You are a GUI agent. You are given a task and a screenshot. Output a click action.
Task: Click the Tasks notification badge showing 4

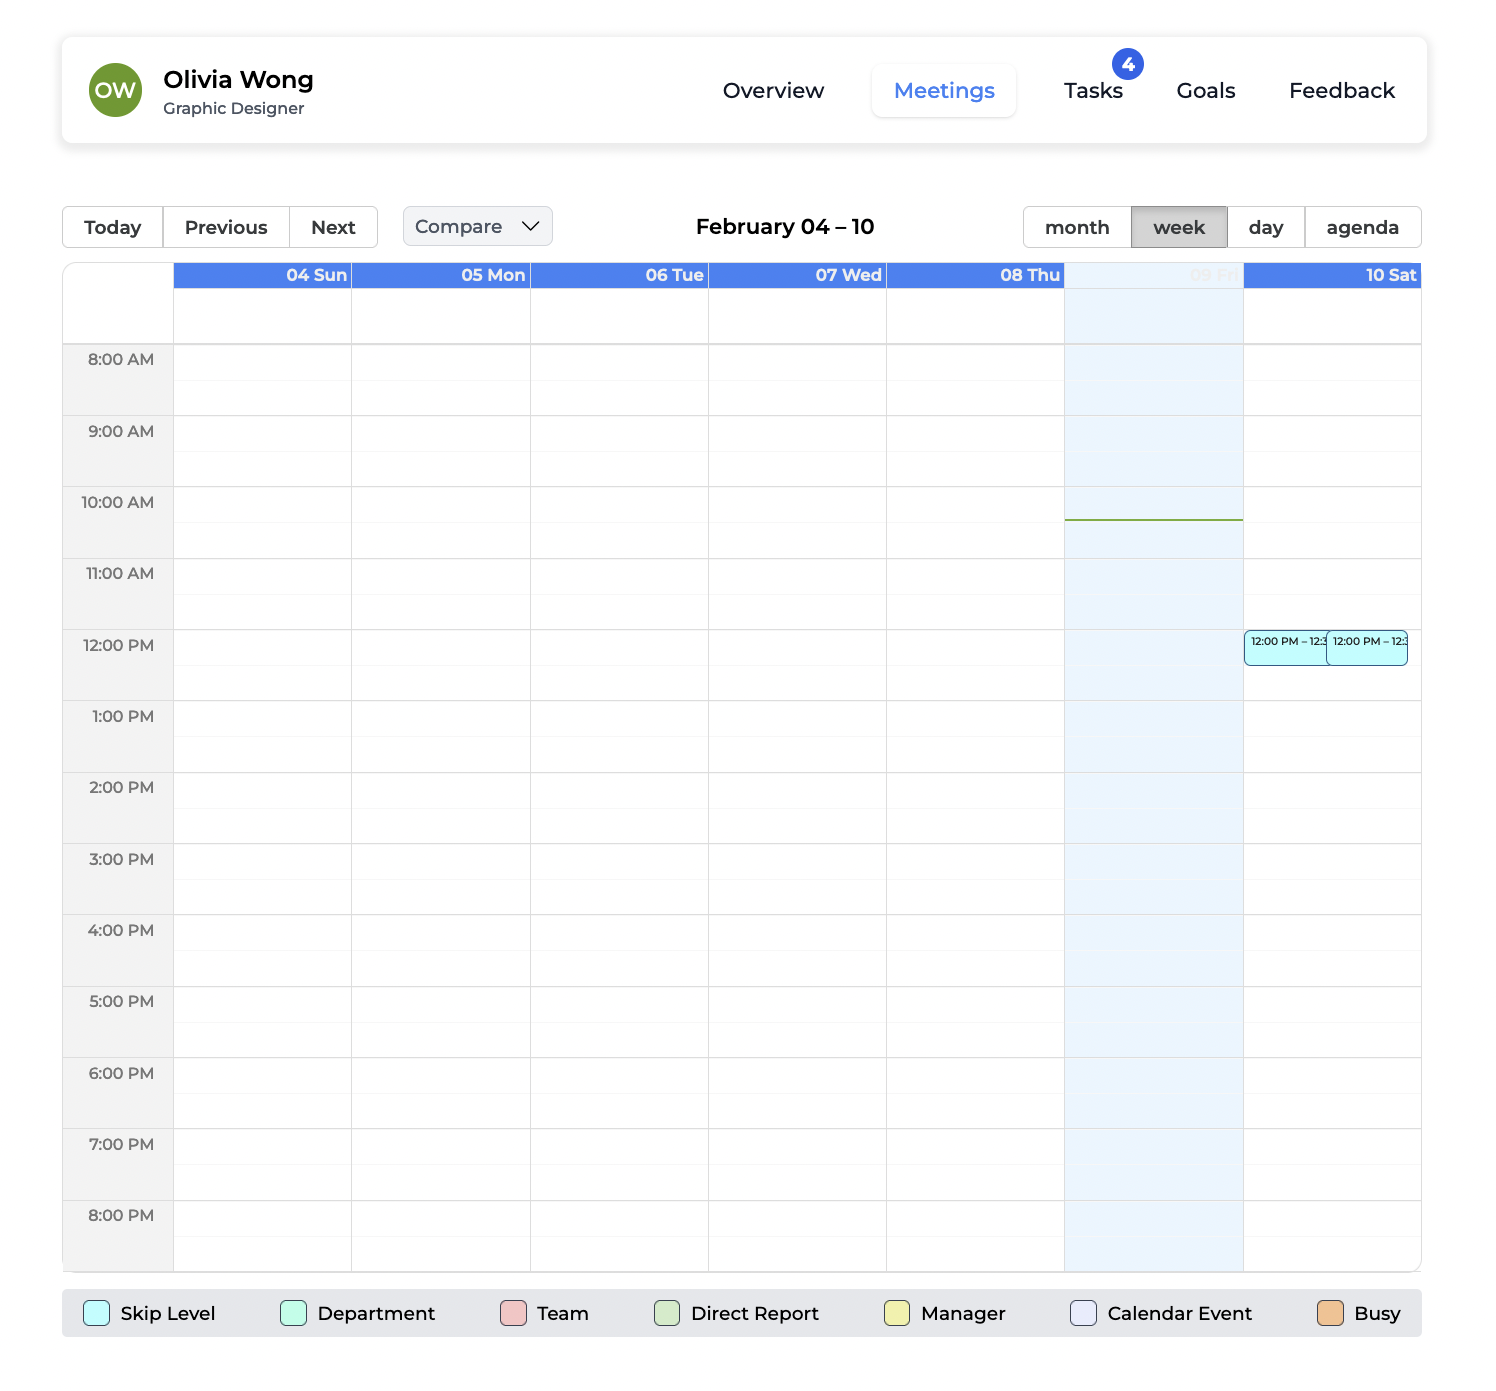click(x=1127, y=64)
